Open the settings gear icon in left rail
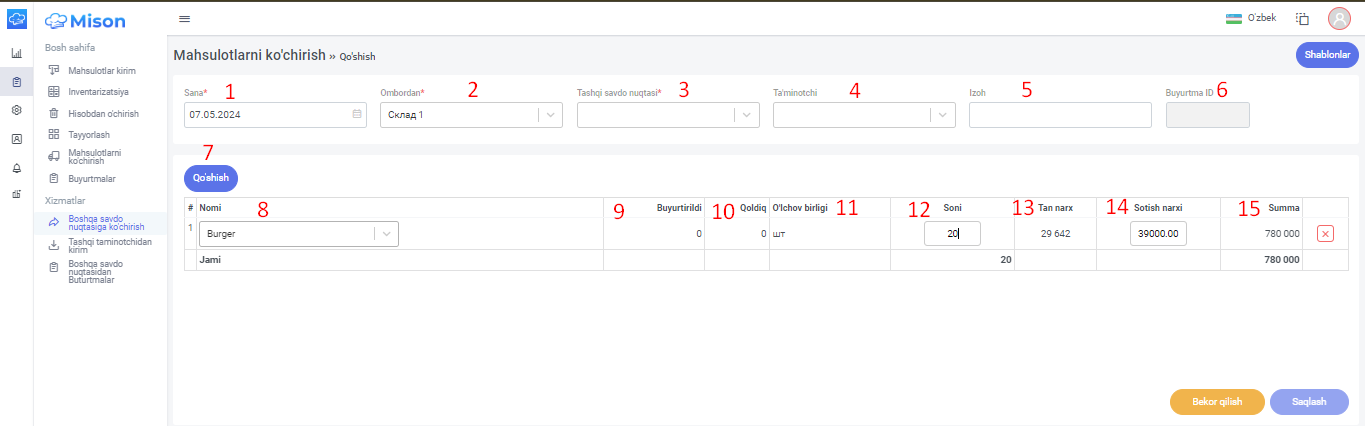The image size is (1365, 426). tap(16, 110)
